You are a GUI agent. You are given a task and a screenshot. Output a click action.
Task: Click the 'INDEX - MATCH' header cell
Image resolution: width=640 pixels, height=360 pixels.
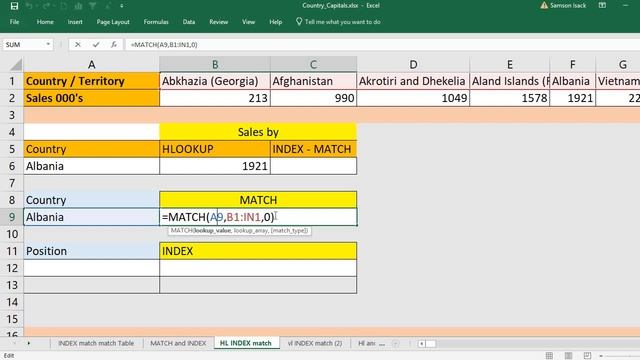pyautogui.click(x=313, y=149)
